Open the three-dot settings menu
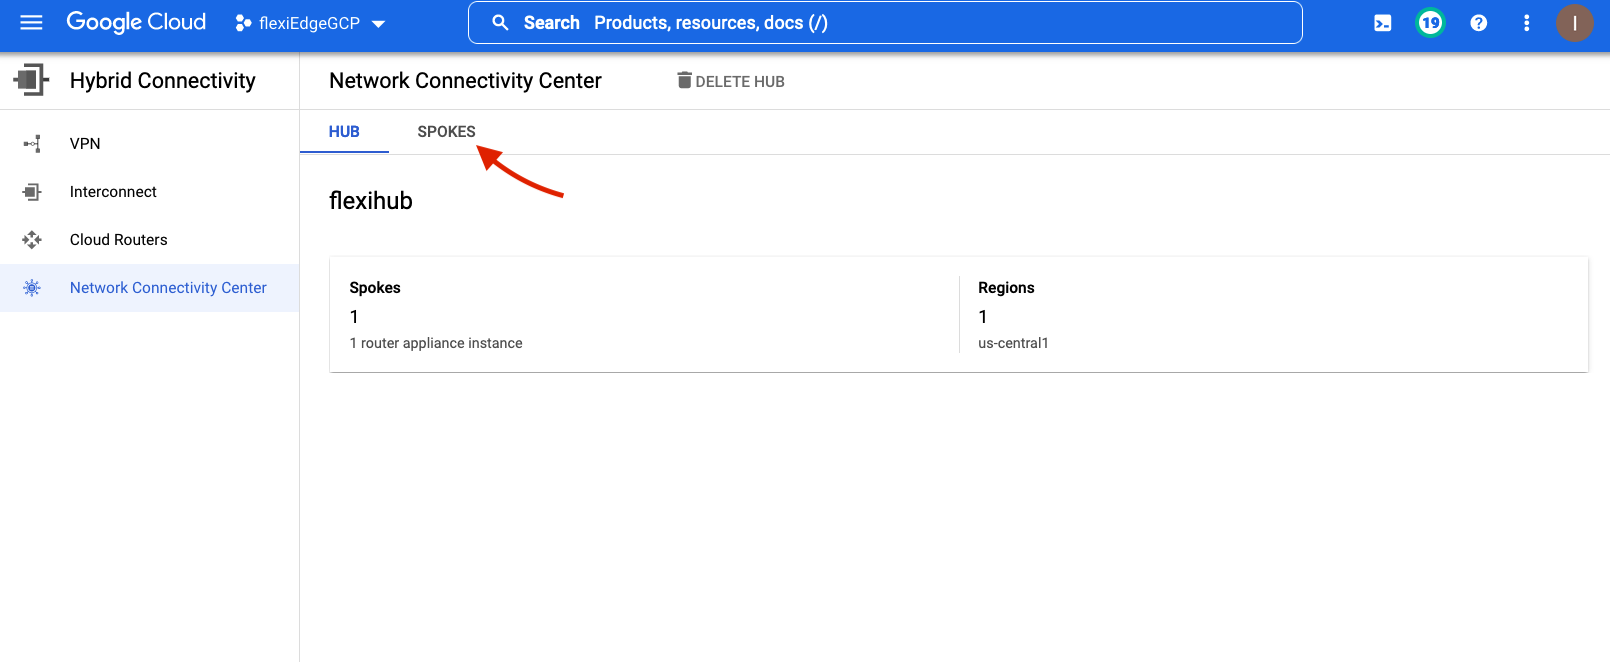This screenshot has width=1610, height=662. click(x=1526, y=23)
